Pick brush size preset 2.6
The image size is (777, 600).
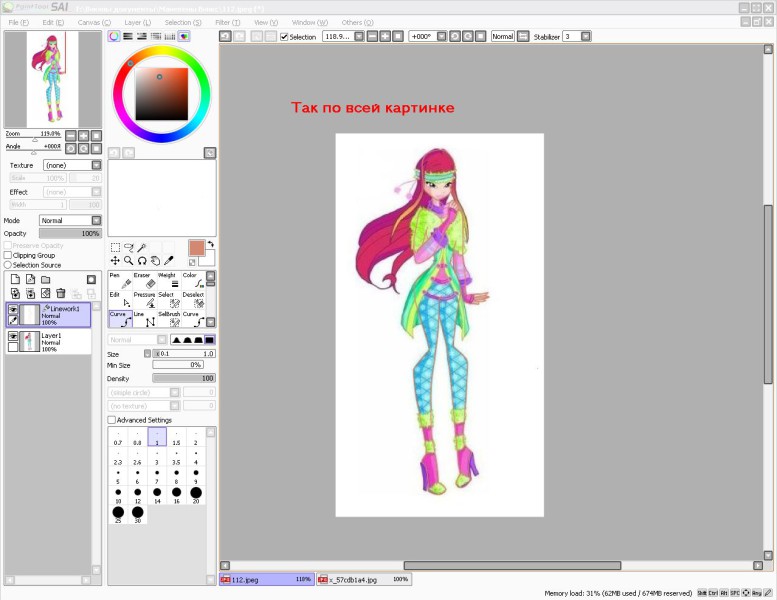click(x=137, y=456)
